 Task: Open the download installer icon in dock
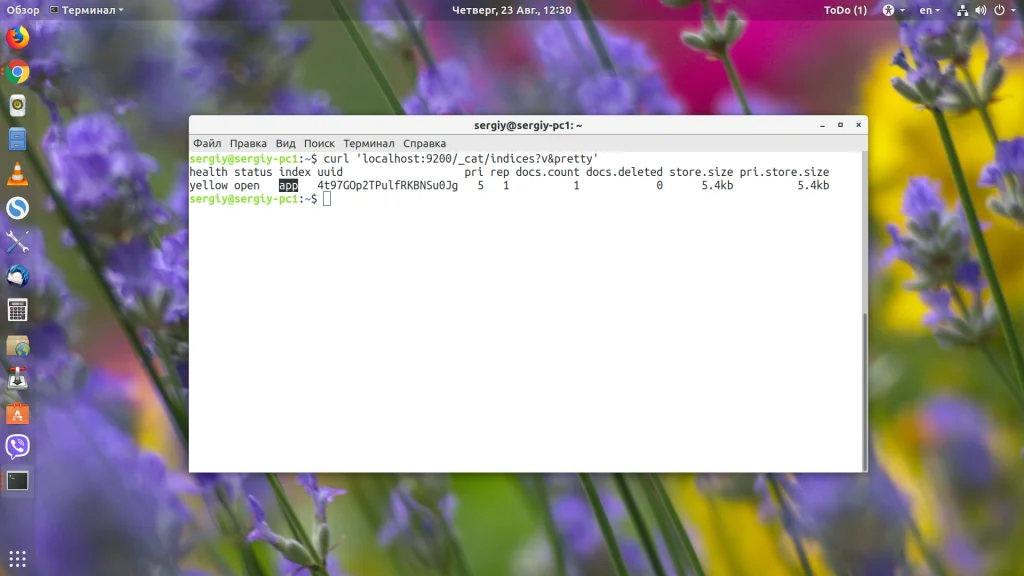[18, 379]
